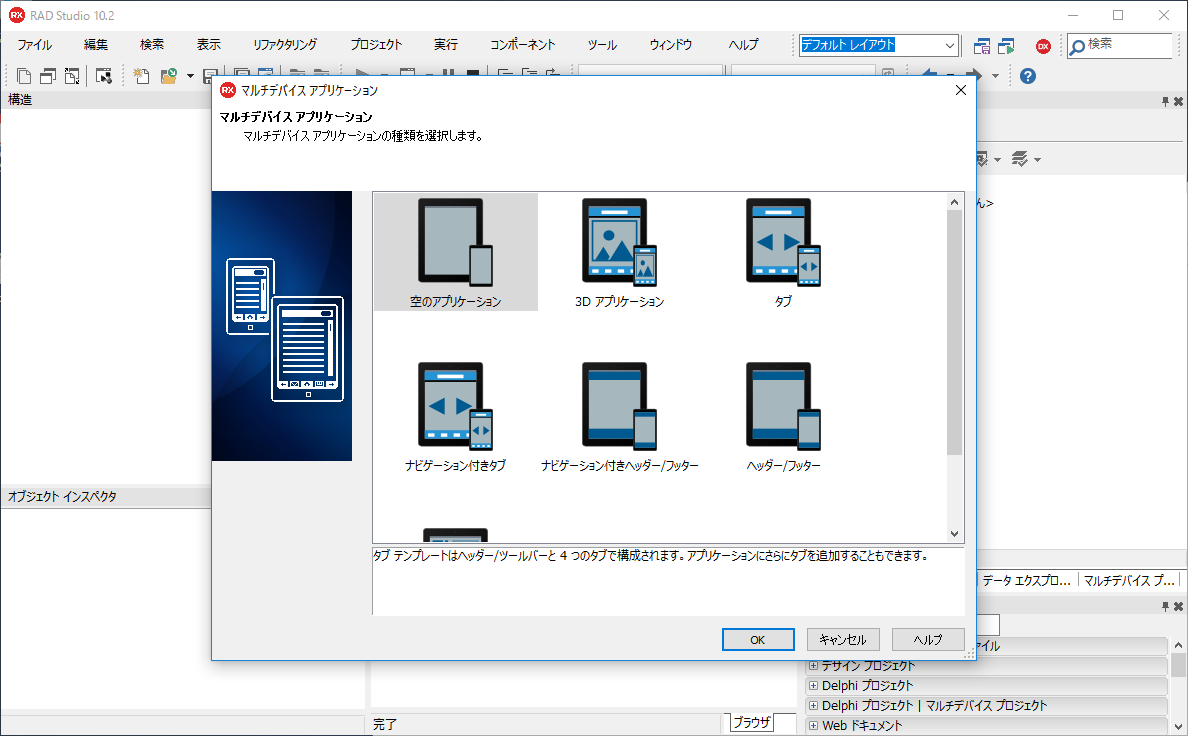Screen dimensions: 1188x736
Task: Open the Help question mark icon
Action: click(x=1027, y=76)
